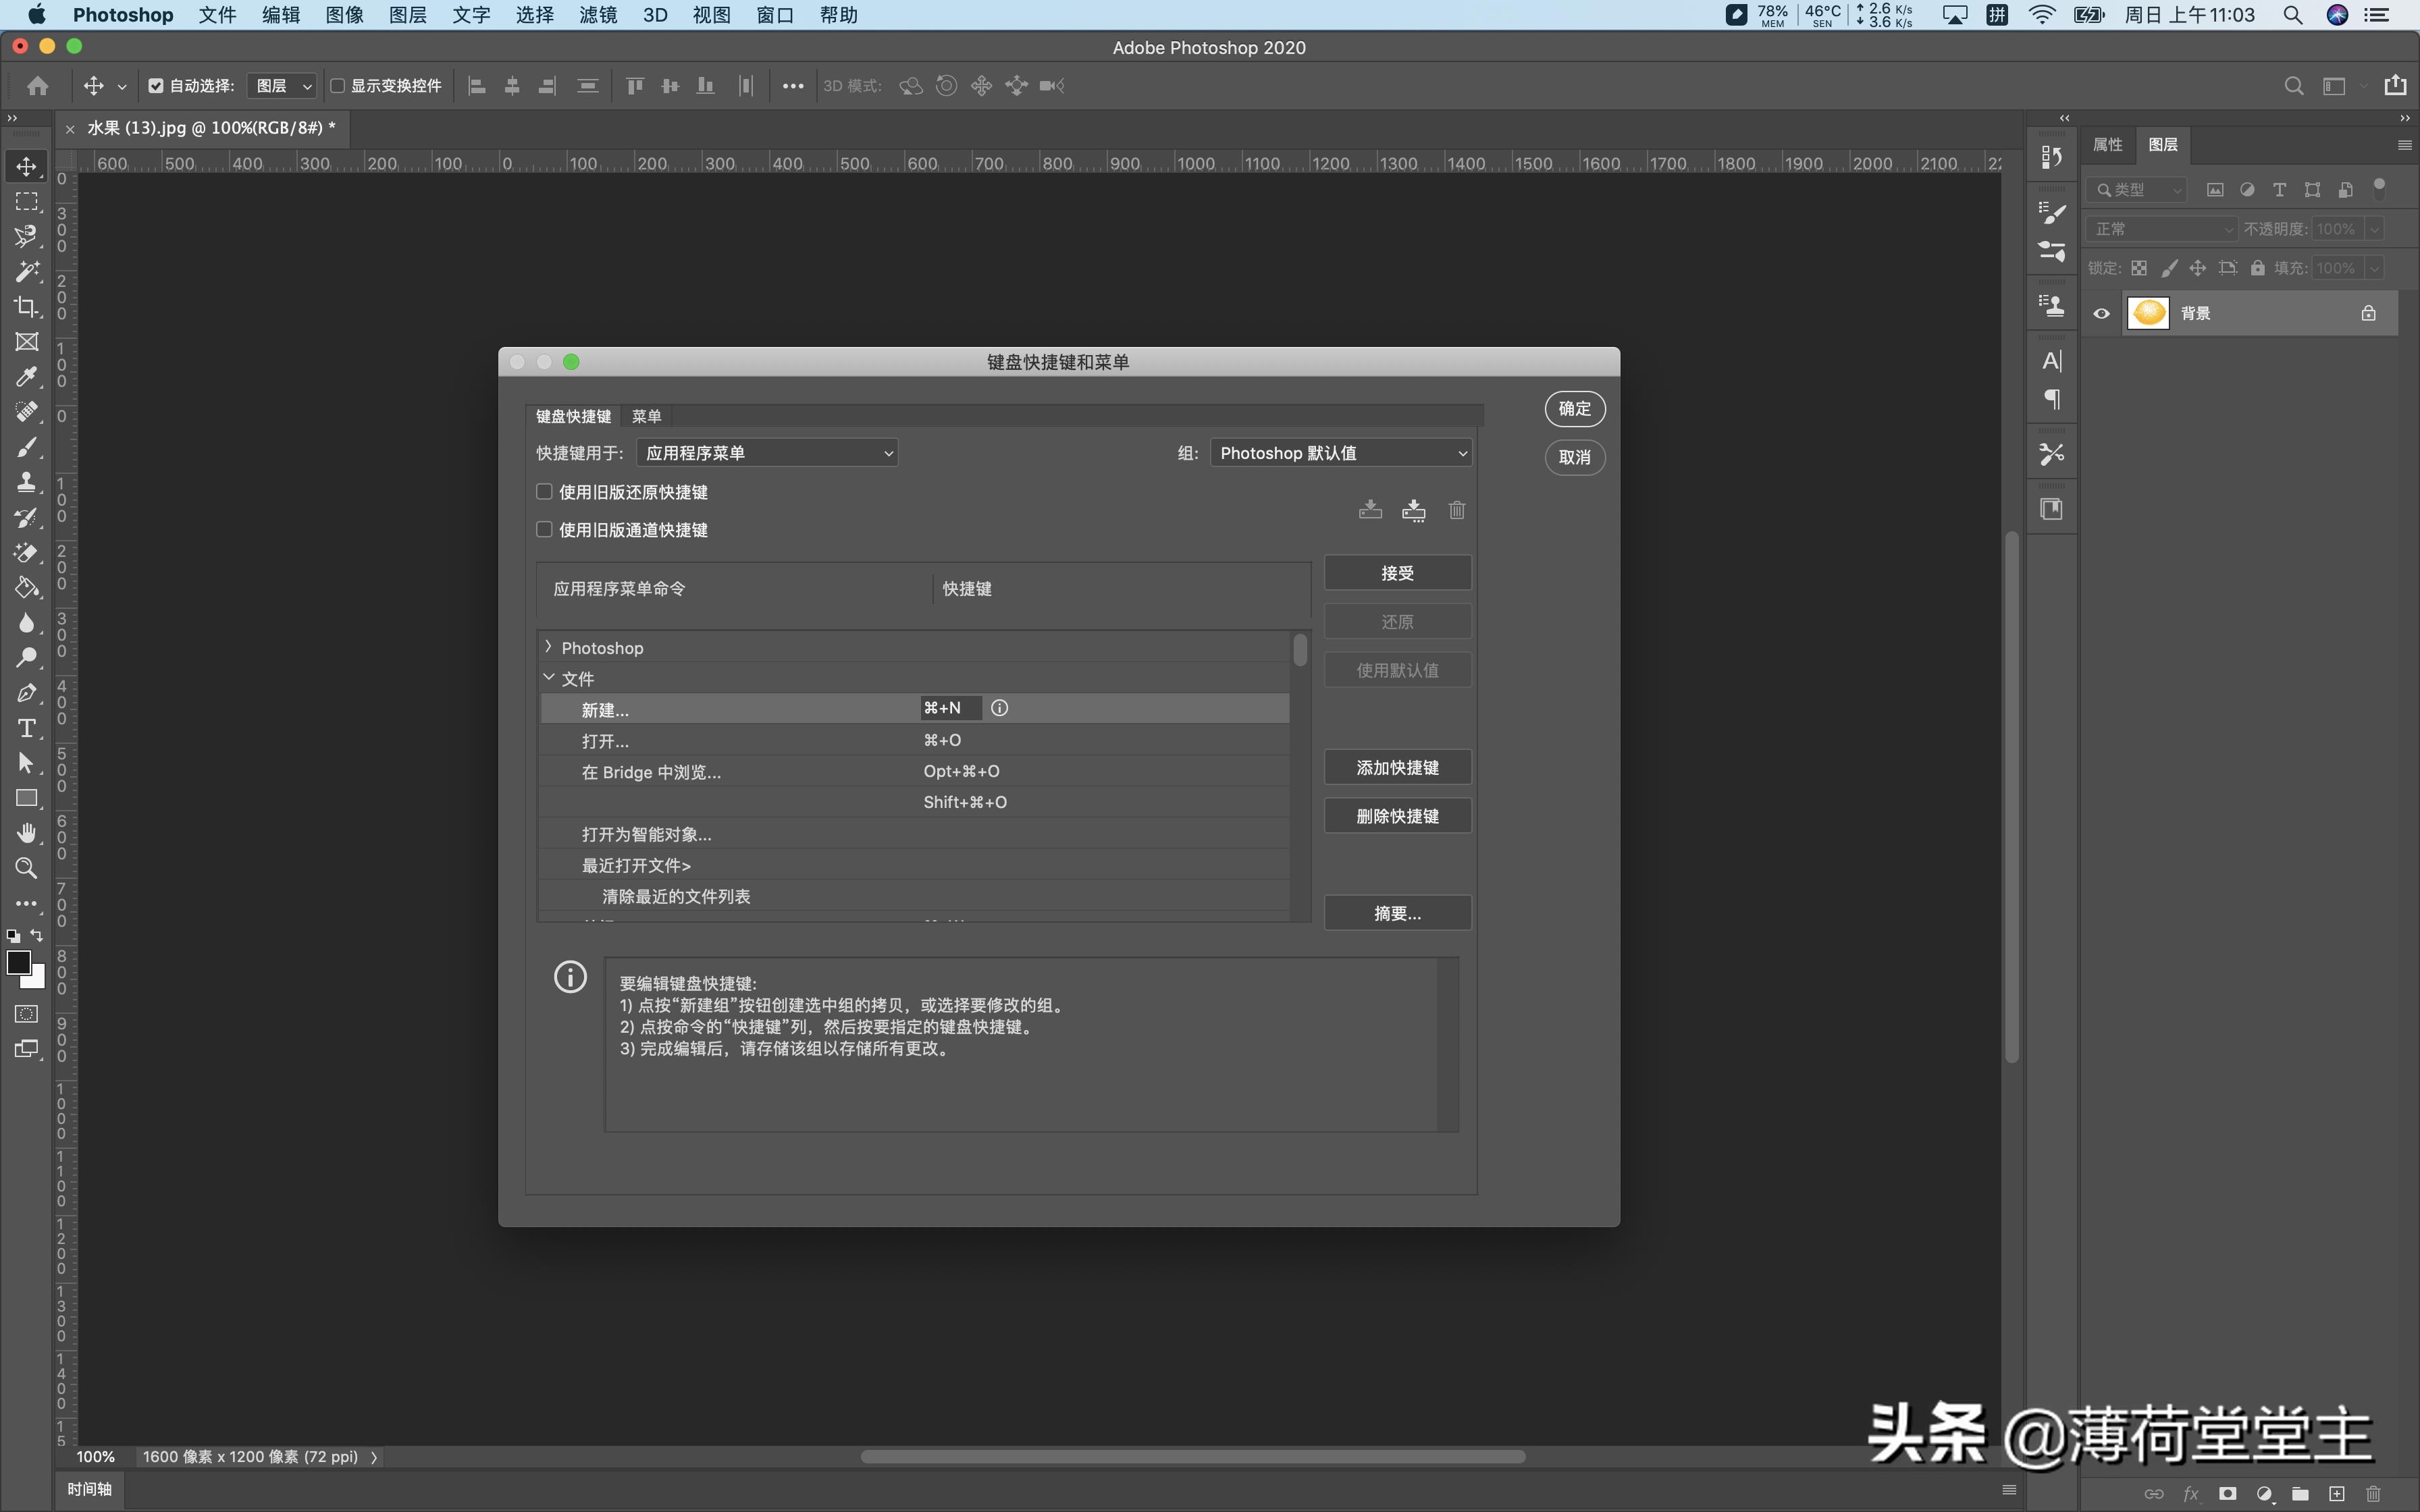Enable the 使用旧版还原快捷键 checkbox
This screenshot has width=2420, height=1512.
544,491
